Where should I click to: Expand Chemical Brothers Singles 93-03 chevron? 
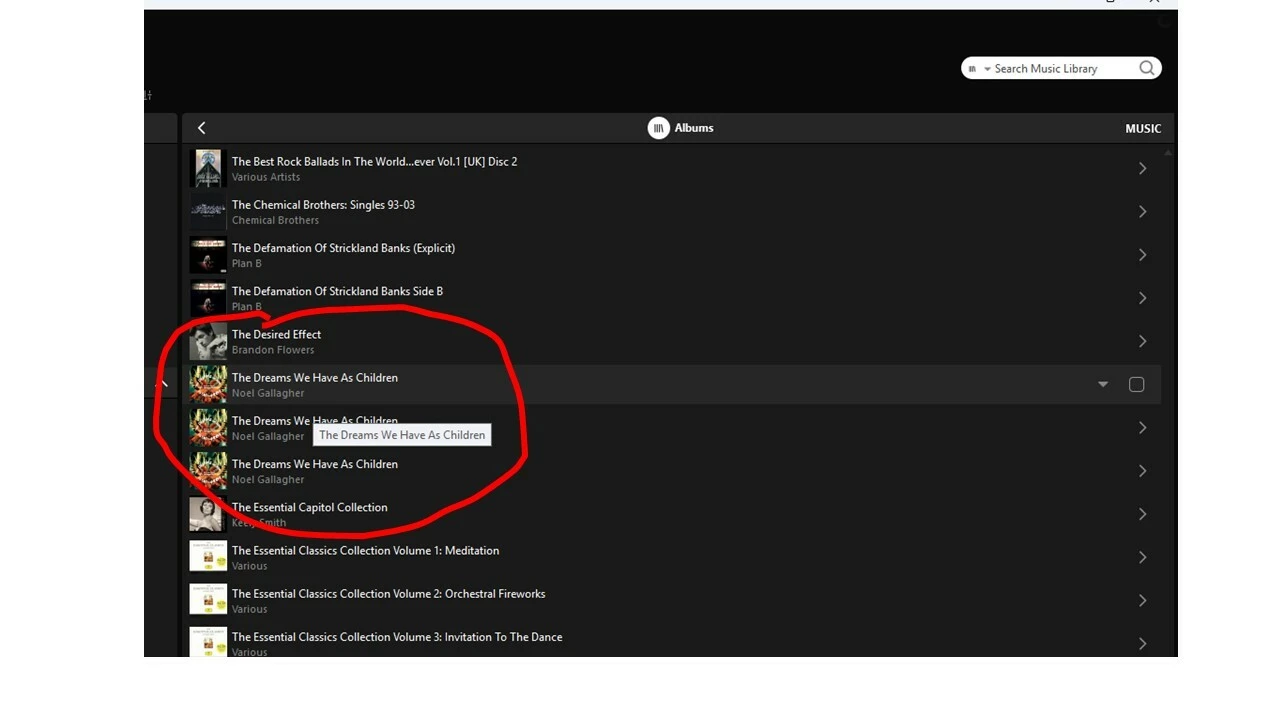point(1142,211)
